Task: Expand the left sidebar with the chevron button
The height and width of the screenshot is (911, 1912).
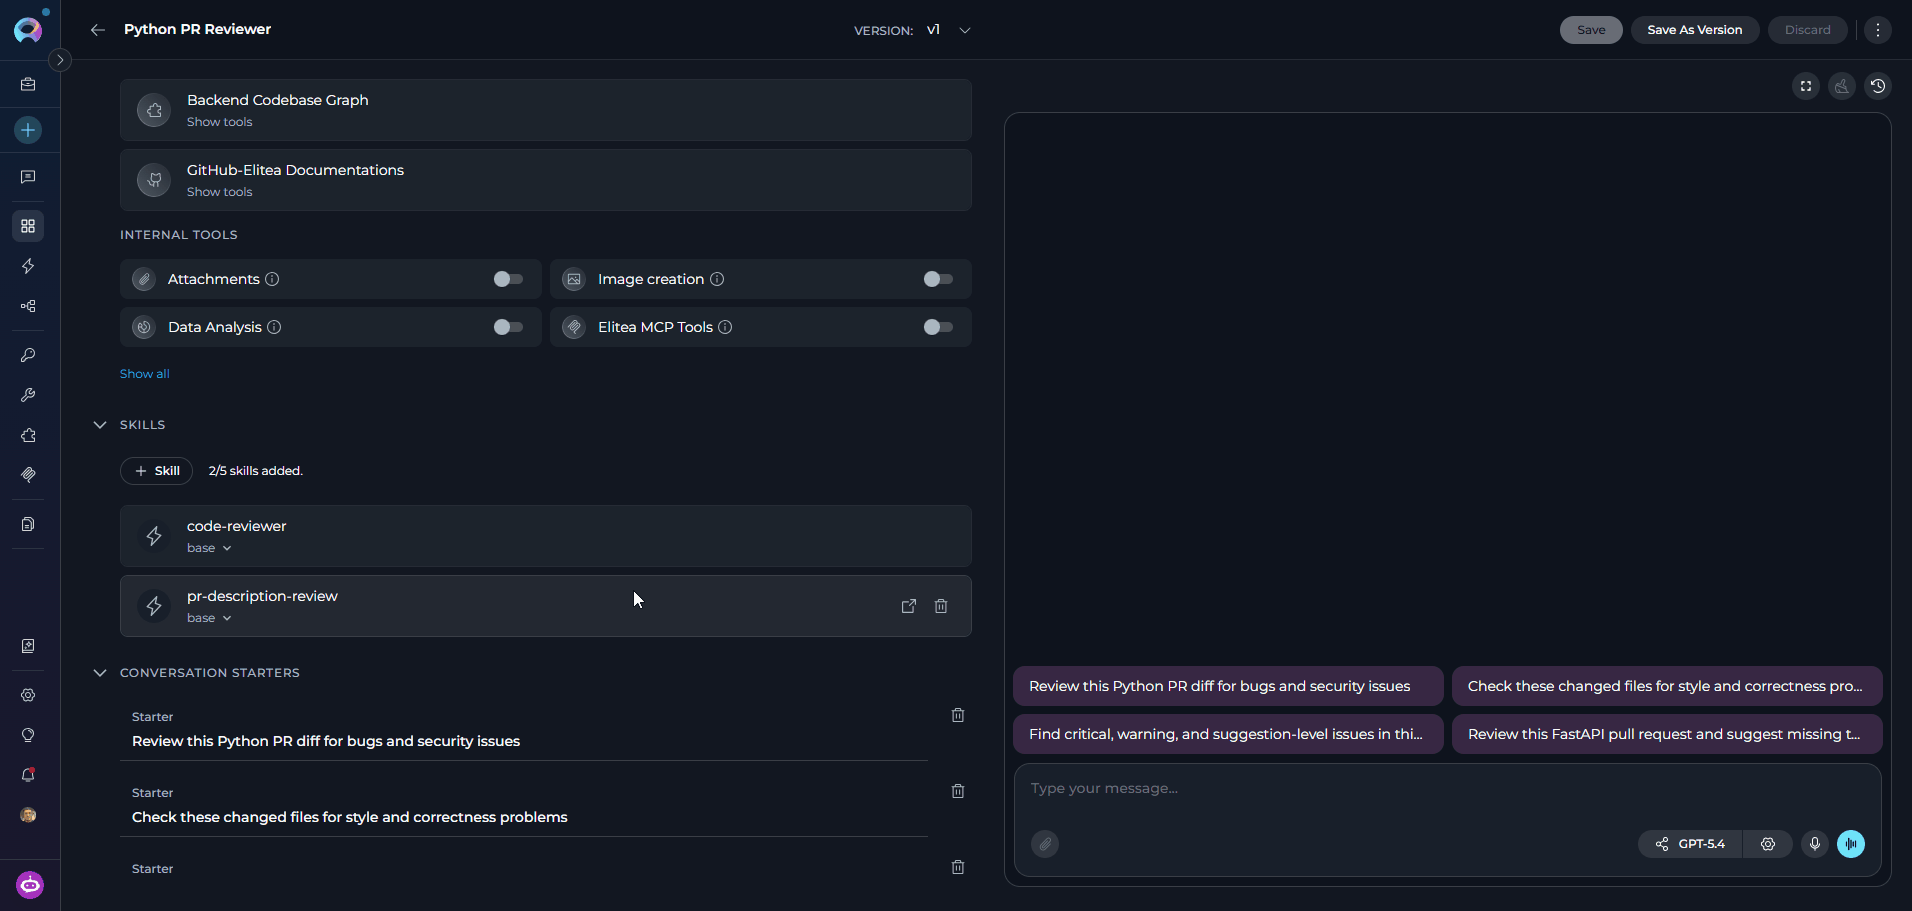Action: click(60, 60)
